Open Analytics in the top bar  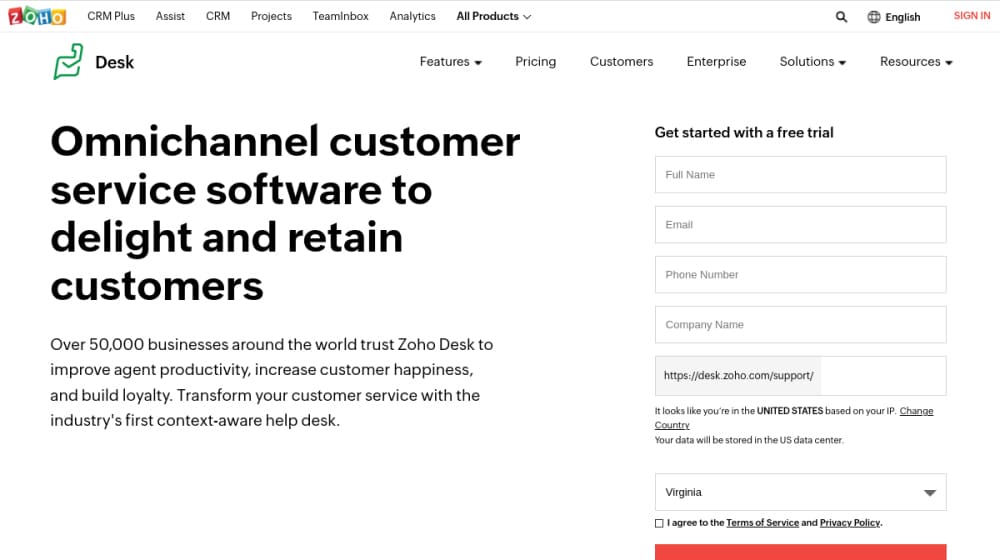412,16
